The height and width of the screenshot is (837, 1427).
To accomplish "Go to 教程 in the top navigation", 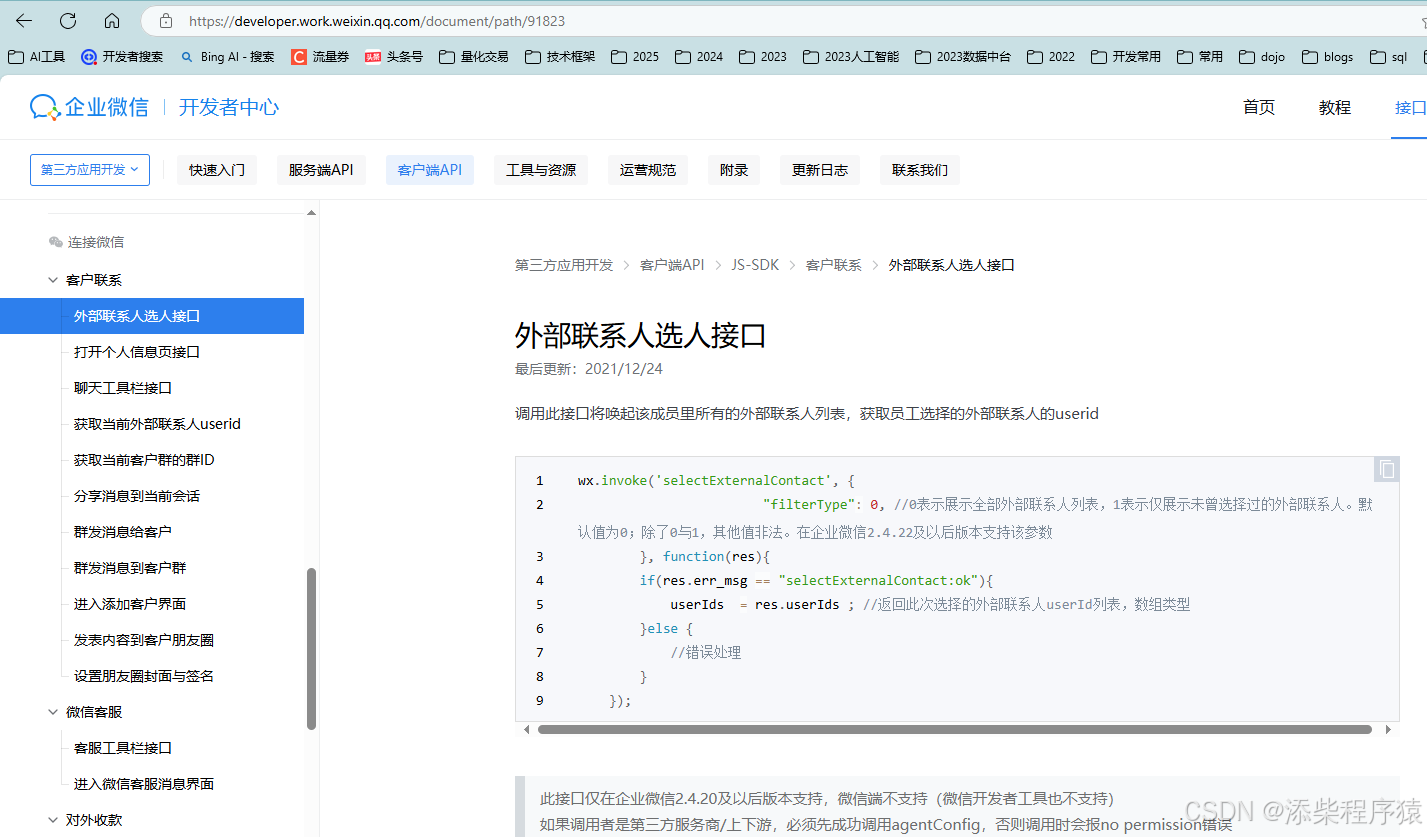I will (1335, 108).
